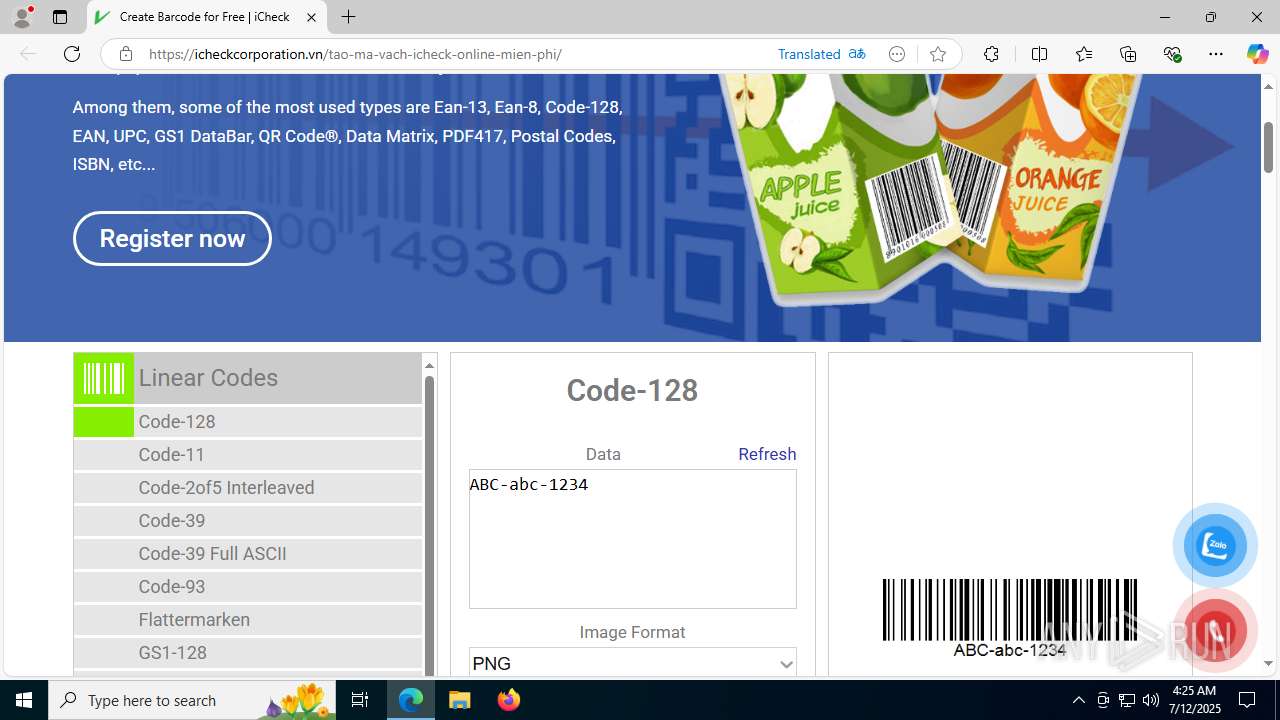The height and width of the screenshot is (720, 1280).
Task: Select GS1-128 barcode type
Action: click(248, 653)
